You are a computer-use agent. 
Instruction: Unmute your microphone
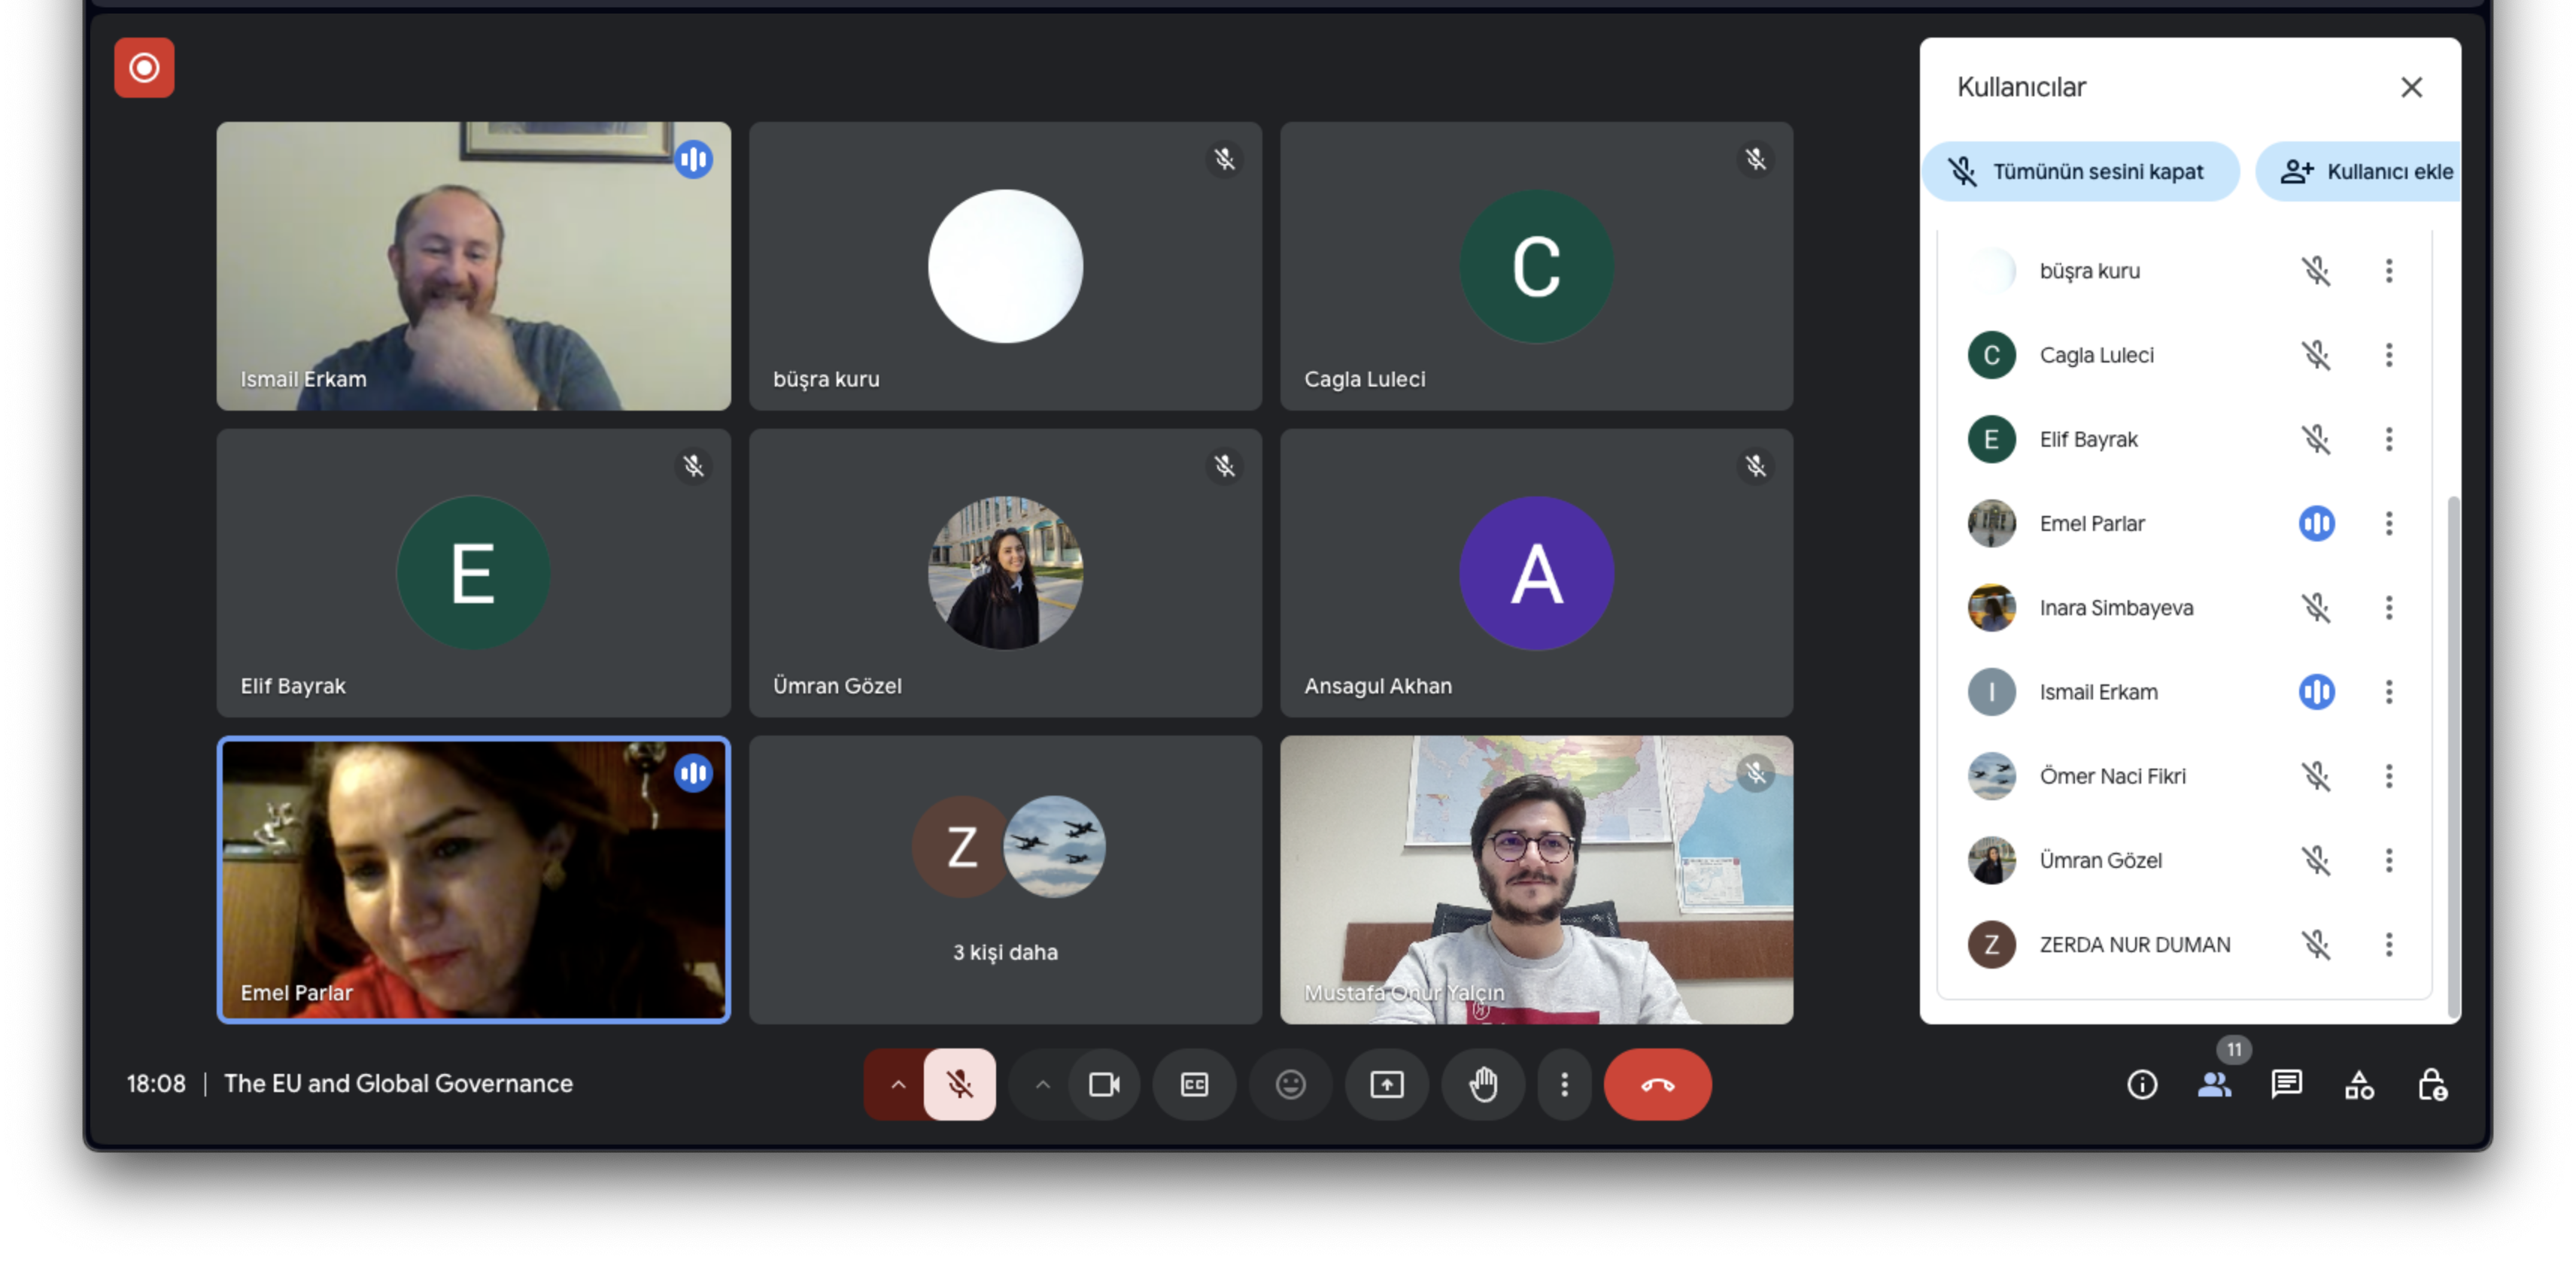959,1084
